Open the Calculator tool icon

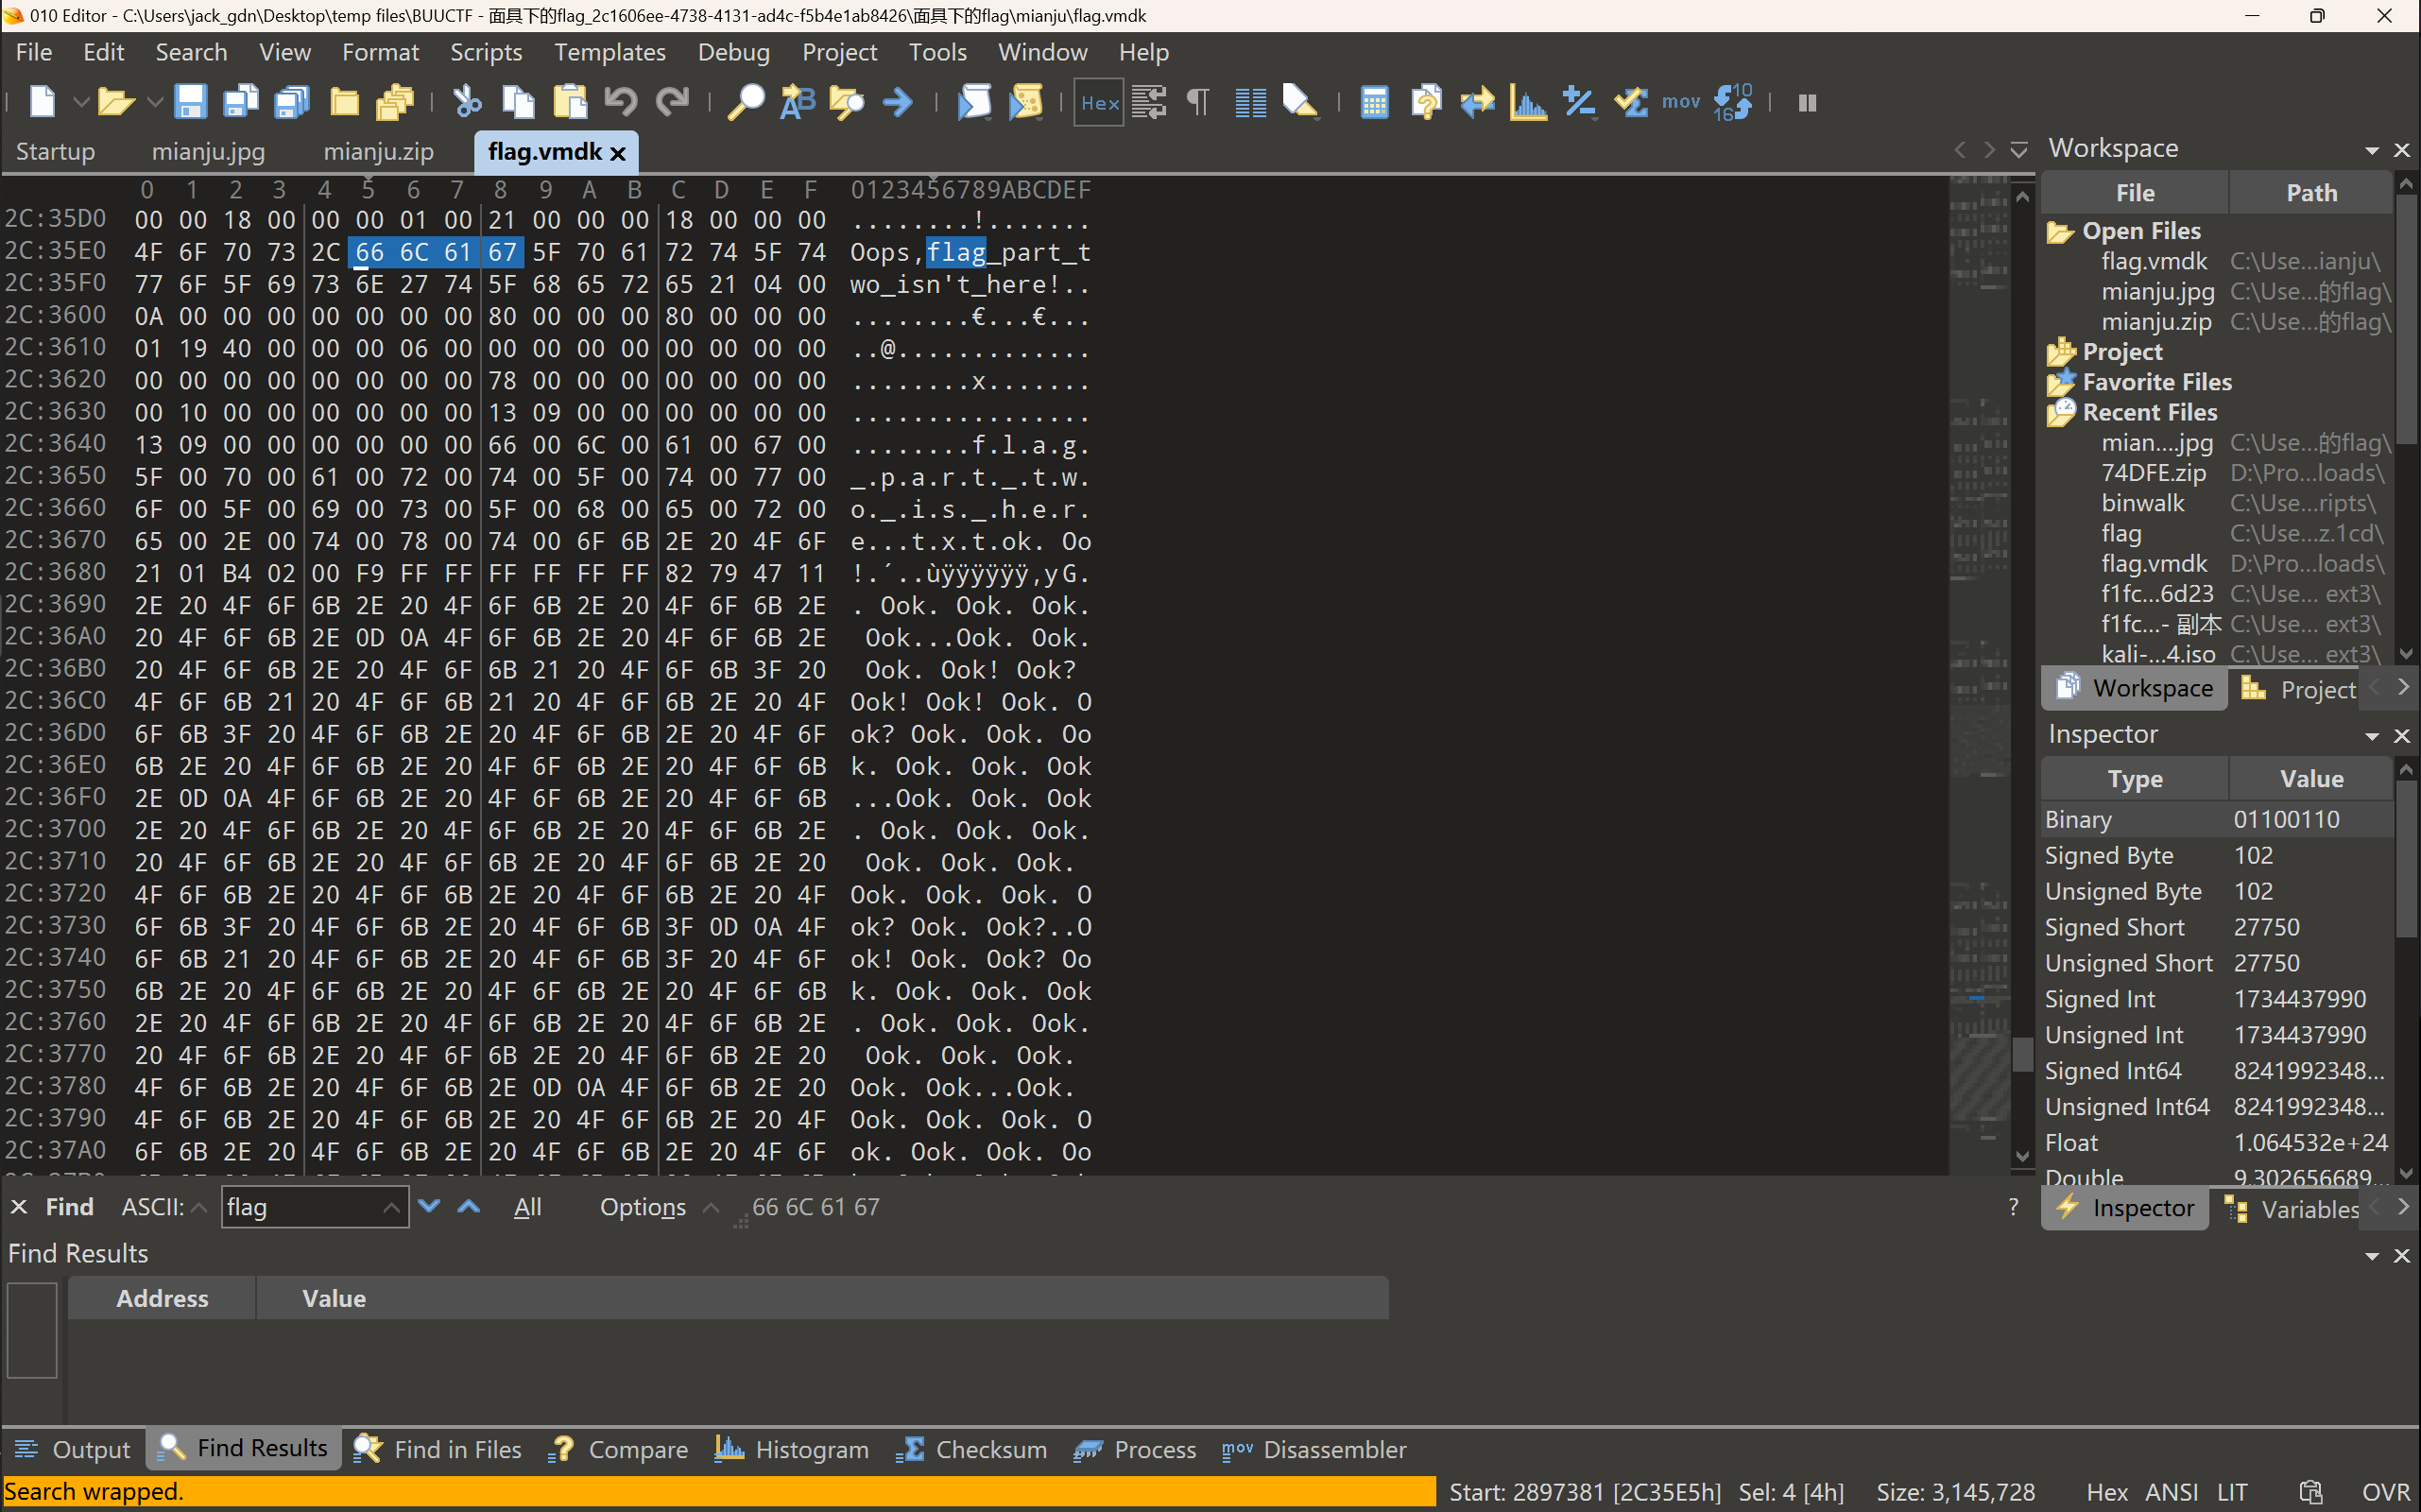pyautogui.click(x=1374, y=102)
